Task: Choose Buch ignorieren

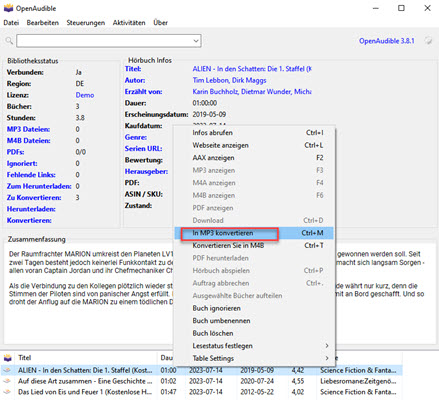Action: (254, 308)
